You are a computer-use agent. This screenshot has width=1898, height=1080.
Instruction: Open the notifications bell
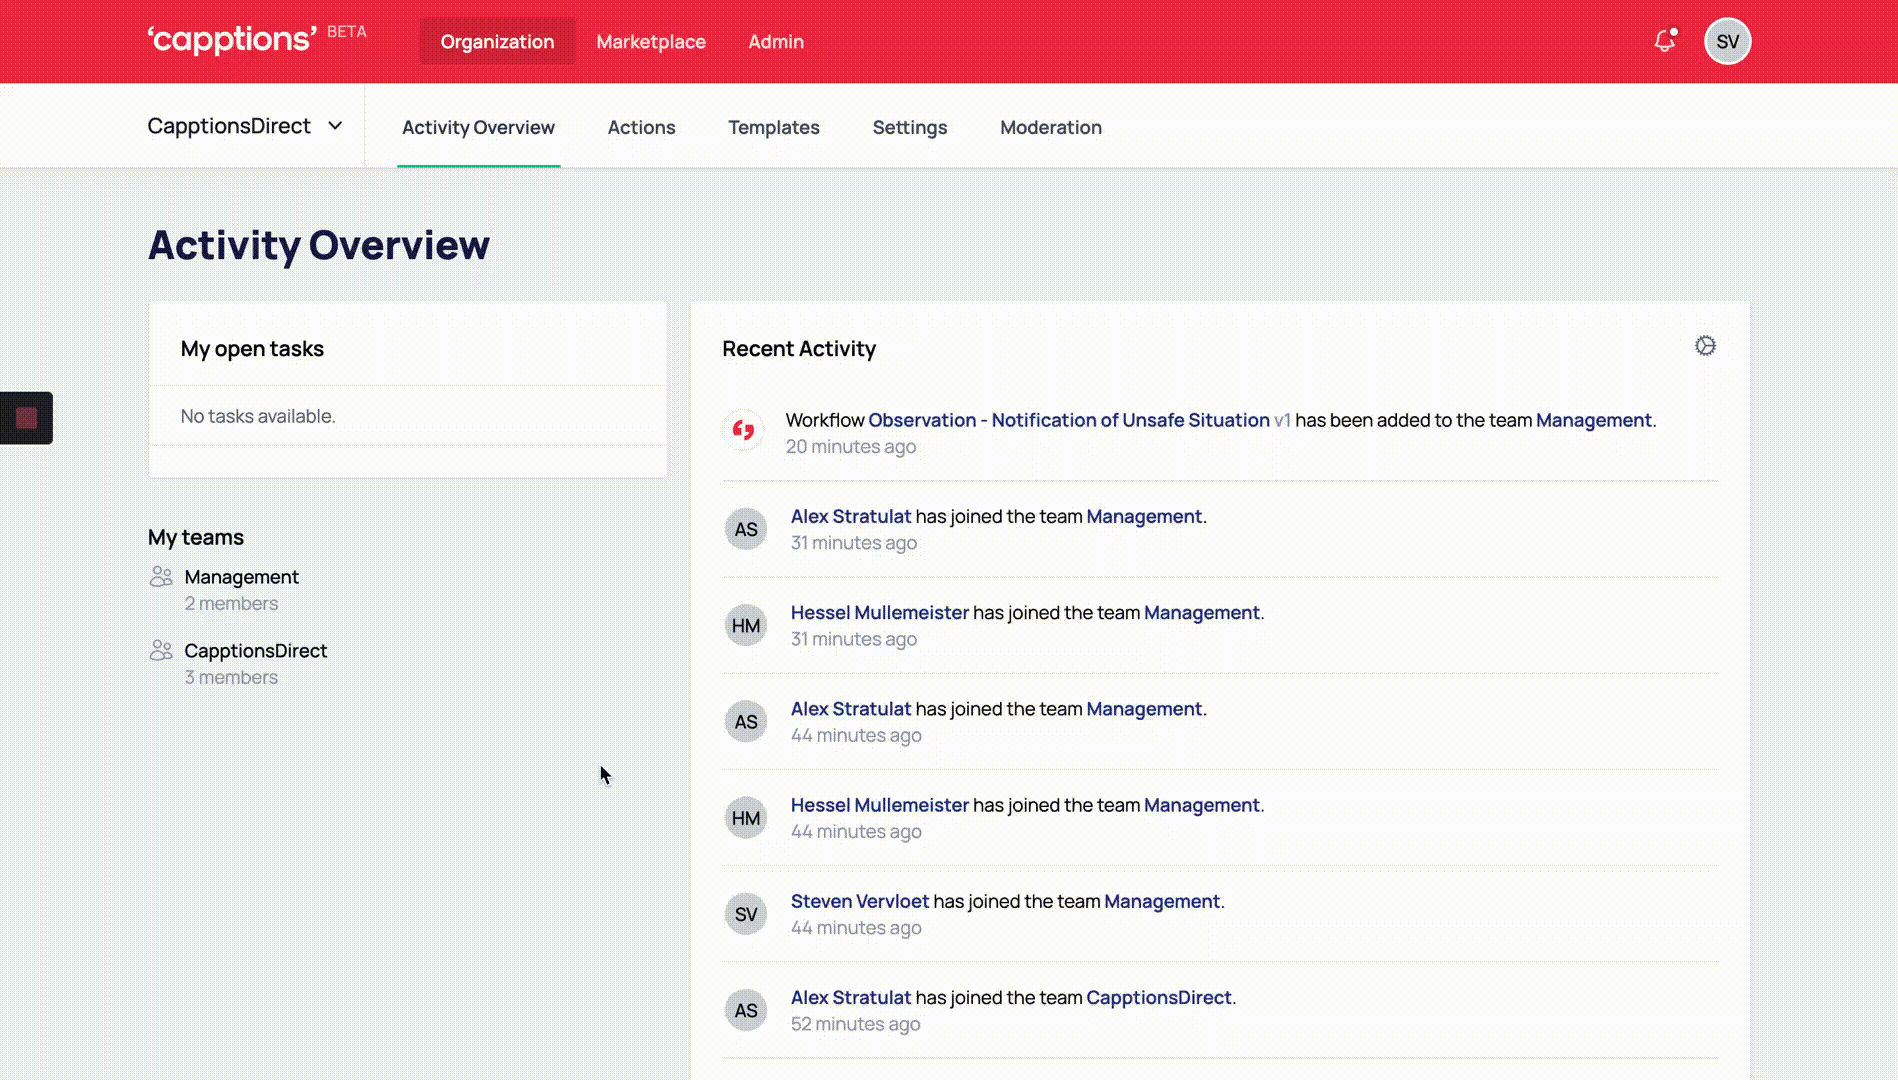(1664, 41)
